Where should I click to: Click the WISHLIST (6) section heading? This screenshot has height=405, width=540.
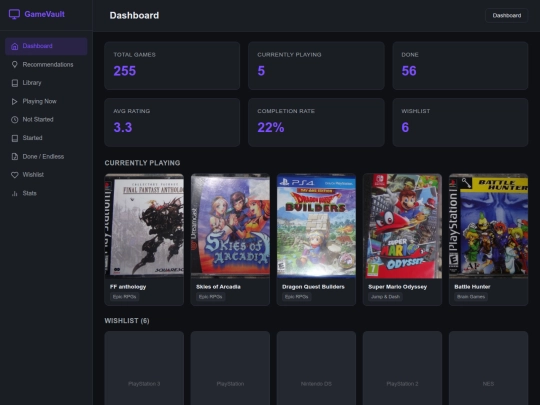[127, 321]
